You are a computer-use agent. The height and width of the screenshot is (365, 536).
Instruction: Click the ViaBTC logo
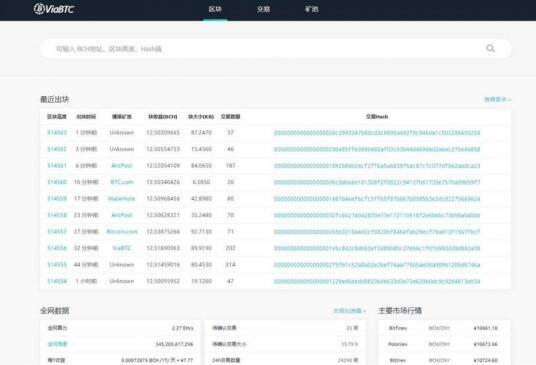tap(54, 9)
